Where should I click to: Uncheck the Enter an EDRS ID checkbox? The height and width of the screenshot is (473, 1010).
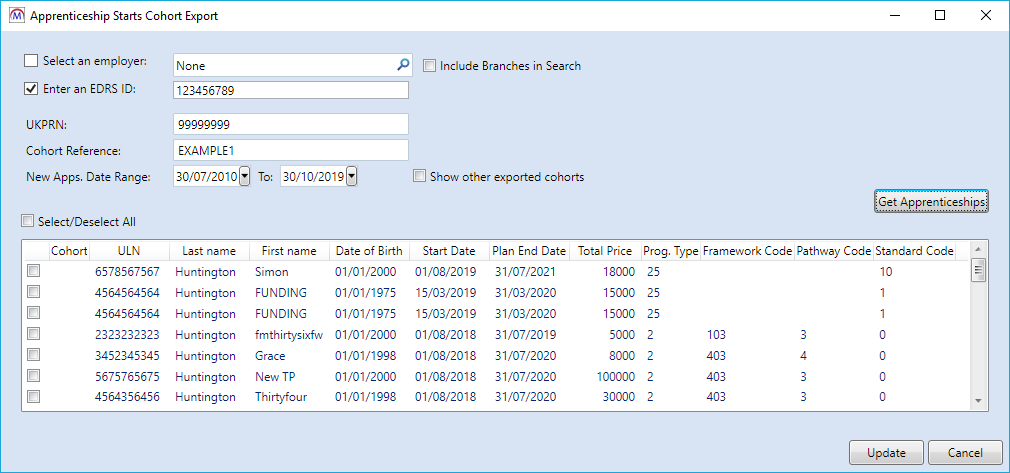[31, 89]
